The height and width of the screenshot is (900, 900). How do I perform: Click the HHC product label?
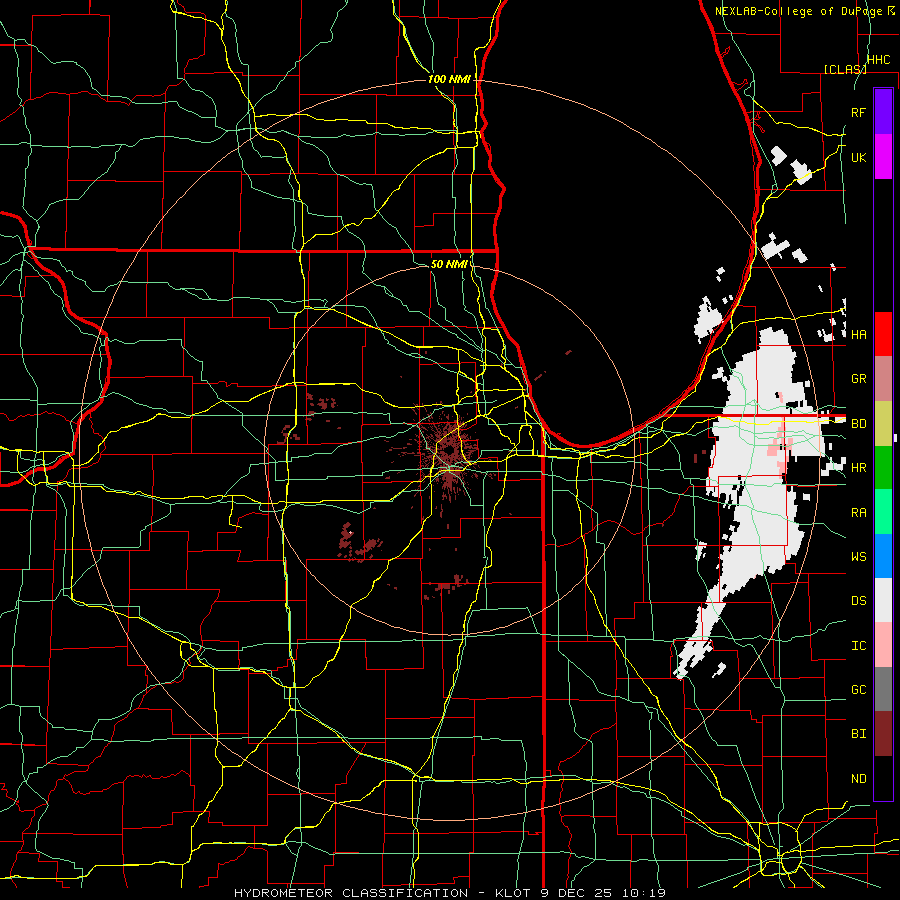point(878,60)
